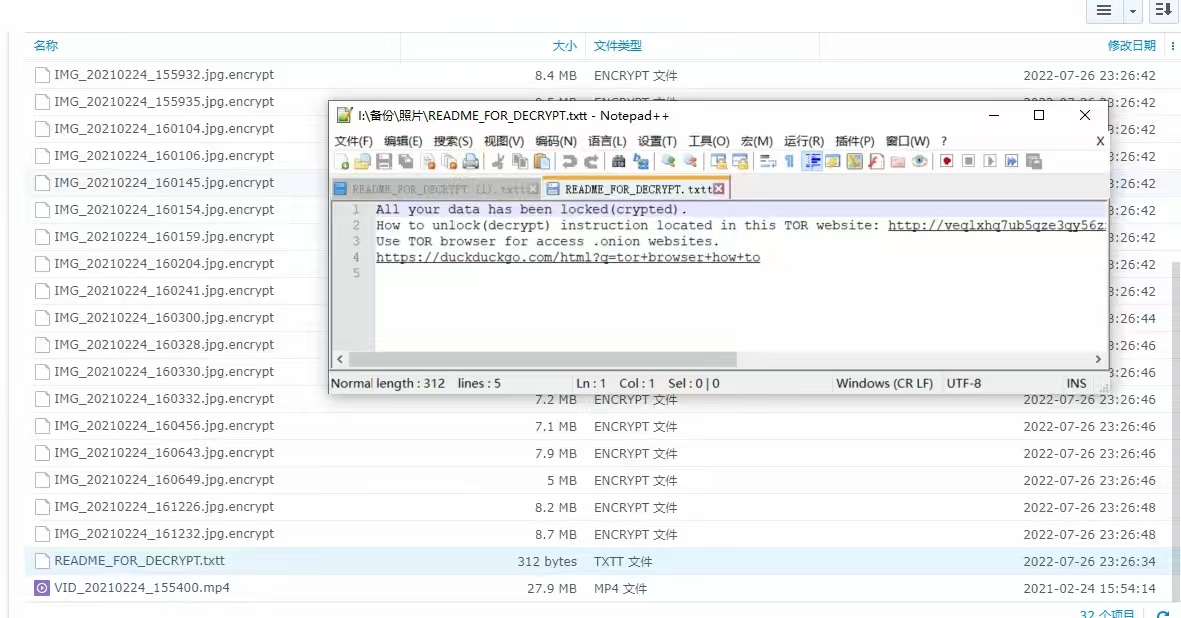Click the Close document toolbar icon

tap(429, 161)
